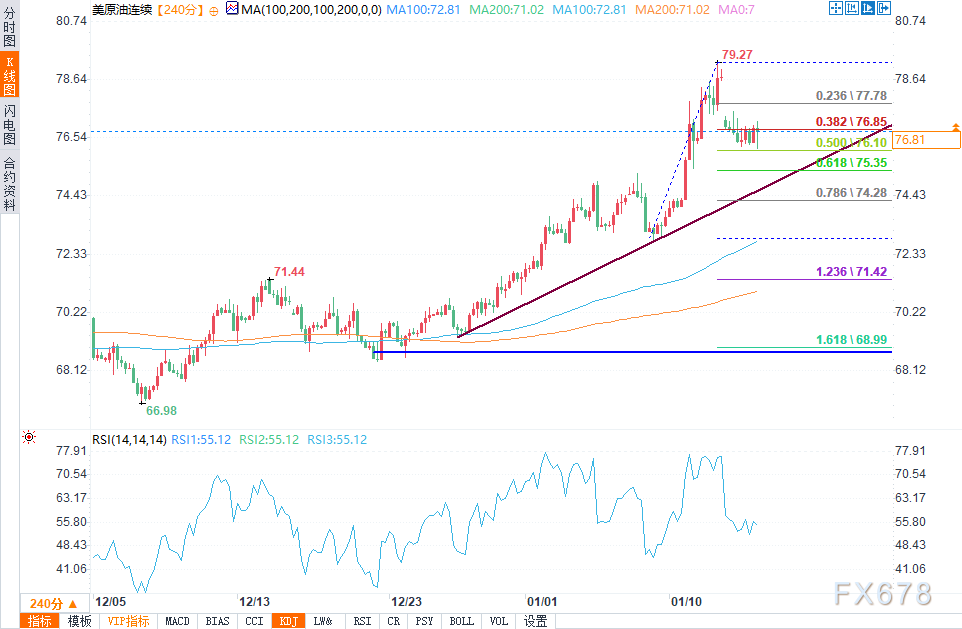The width and height of the screenshot is (962, 629).
Task: Switch to the 模板 bottom tab
Action: (x=80, y=621)
